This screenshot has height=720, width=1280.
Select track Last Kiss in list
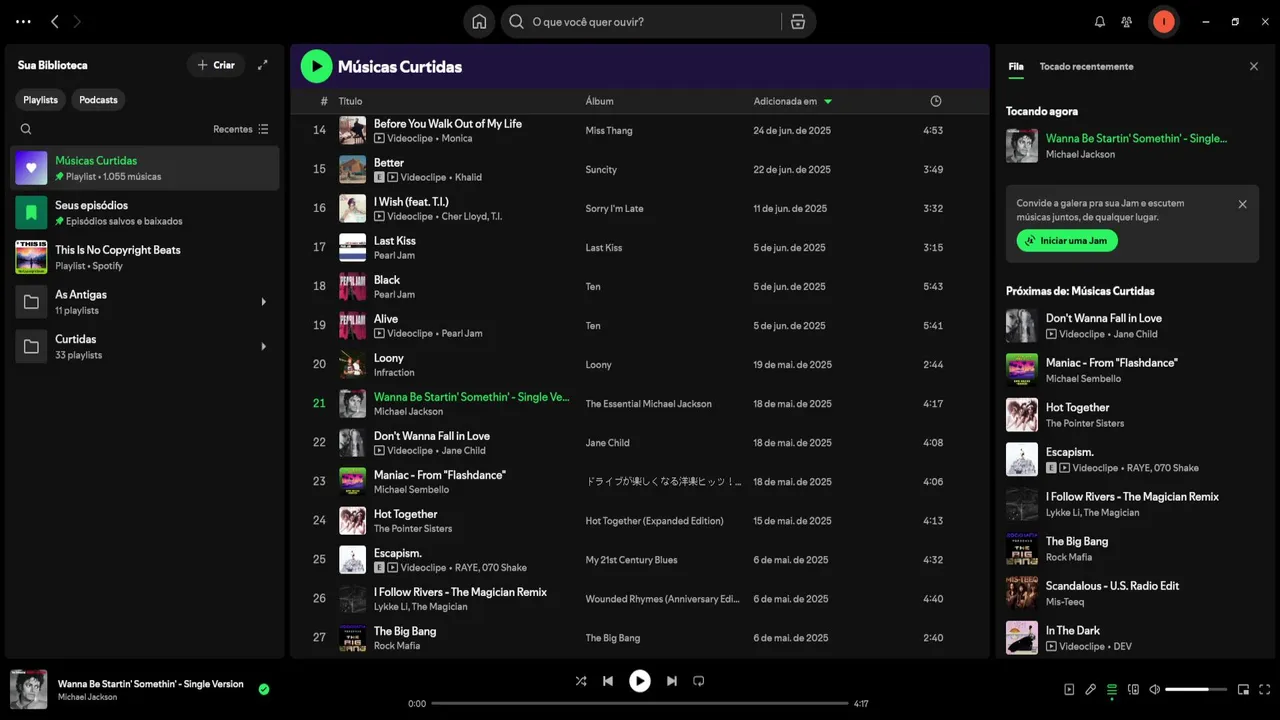click(x=640, y=248)
